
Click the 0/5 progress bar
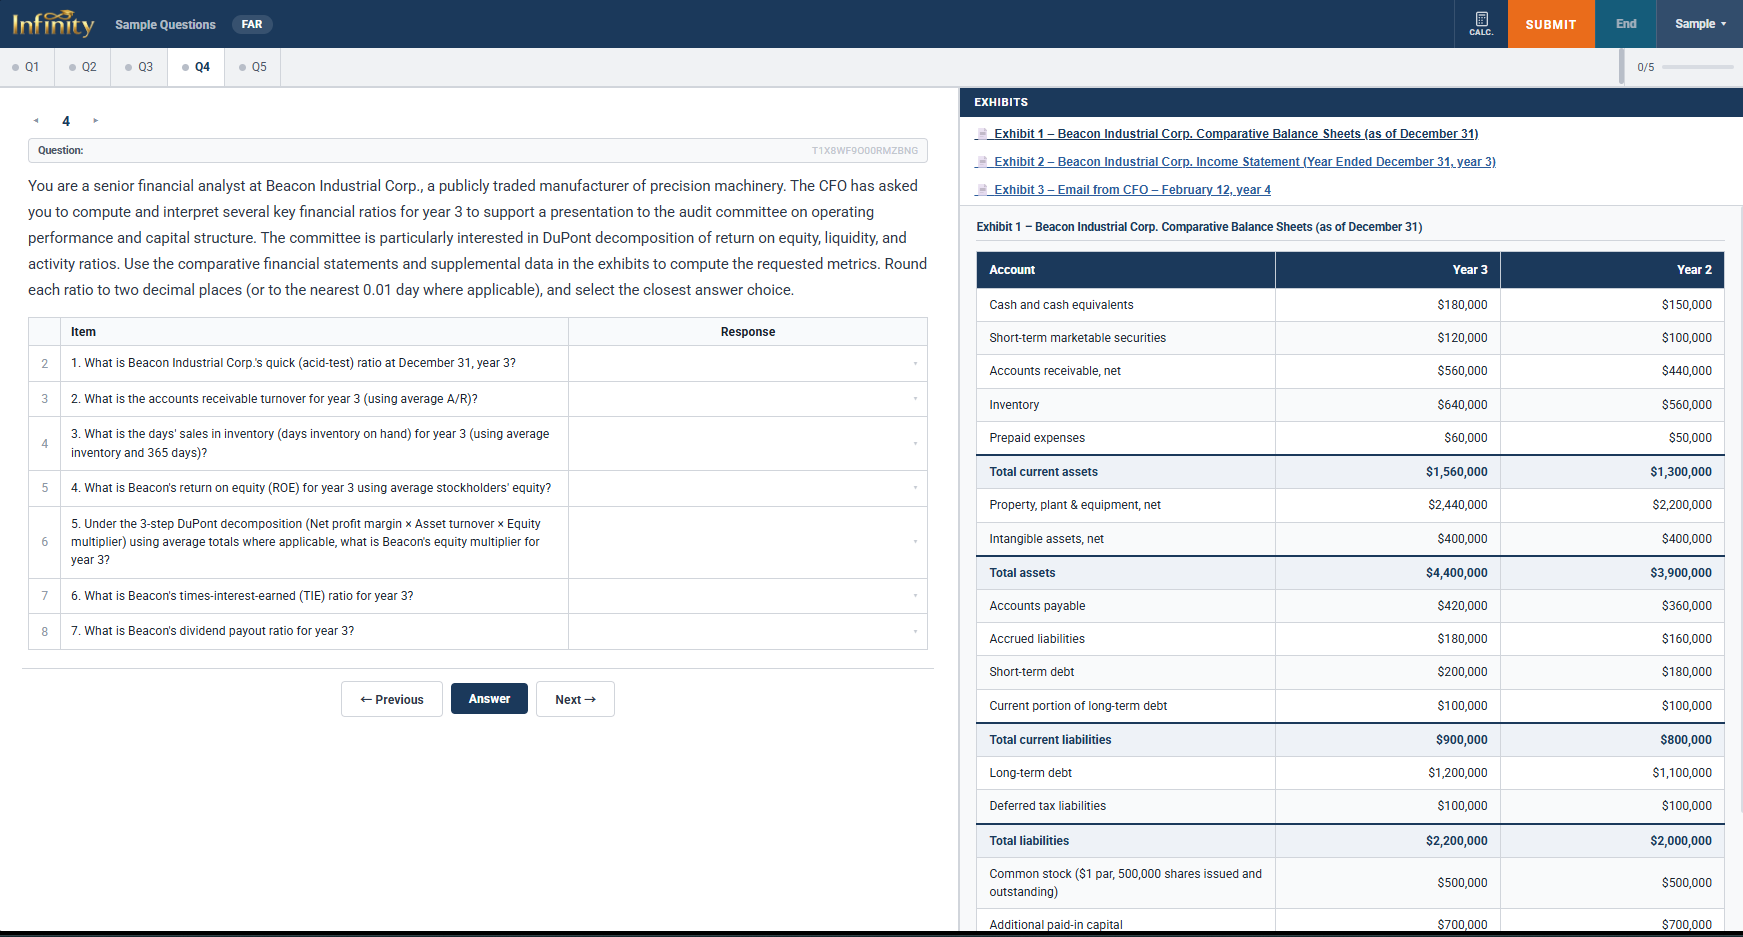tap(1697, 67)
